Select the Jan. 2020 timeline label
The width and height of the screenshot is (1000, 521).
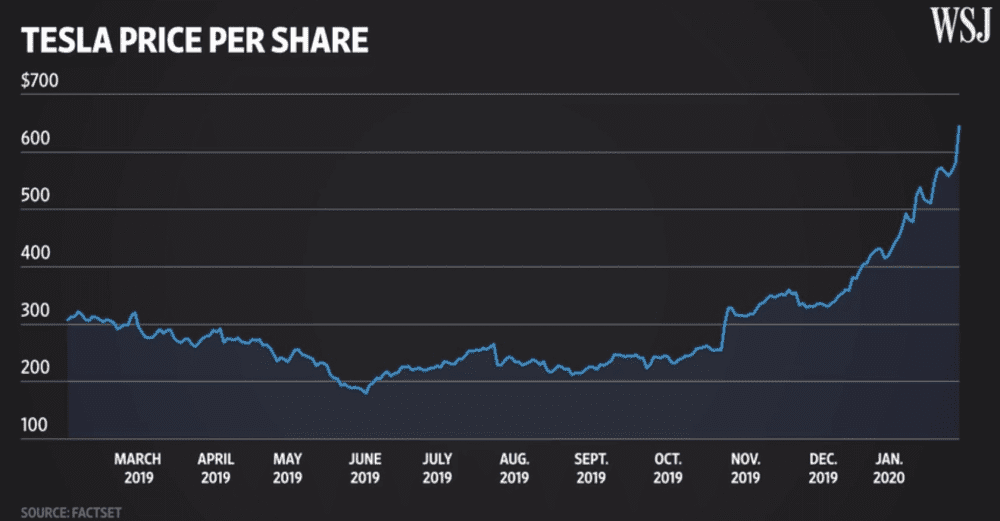click(x=889, y=468)
